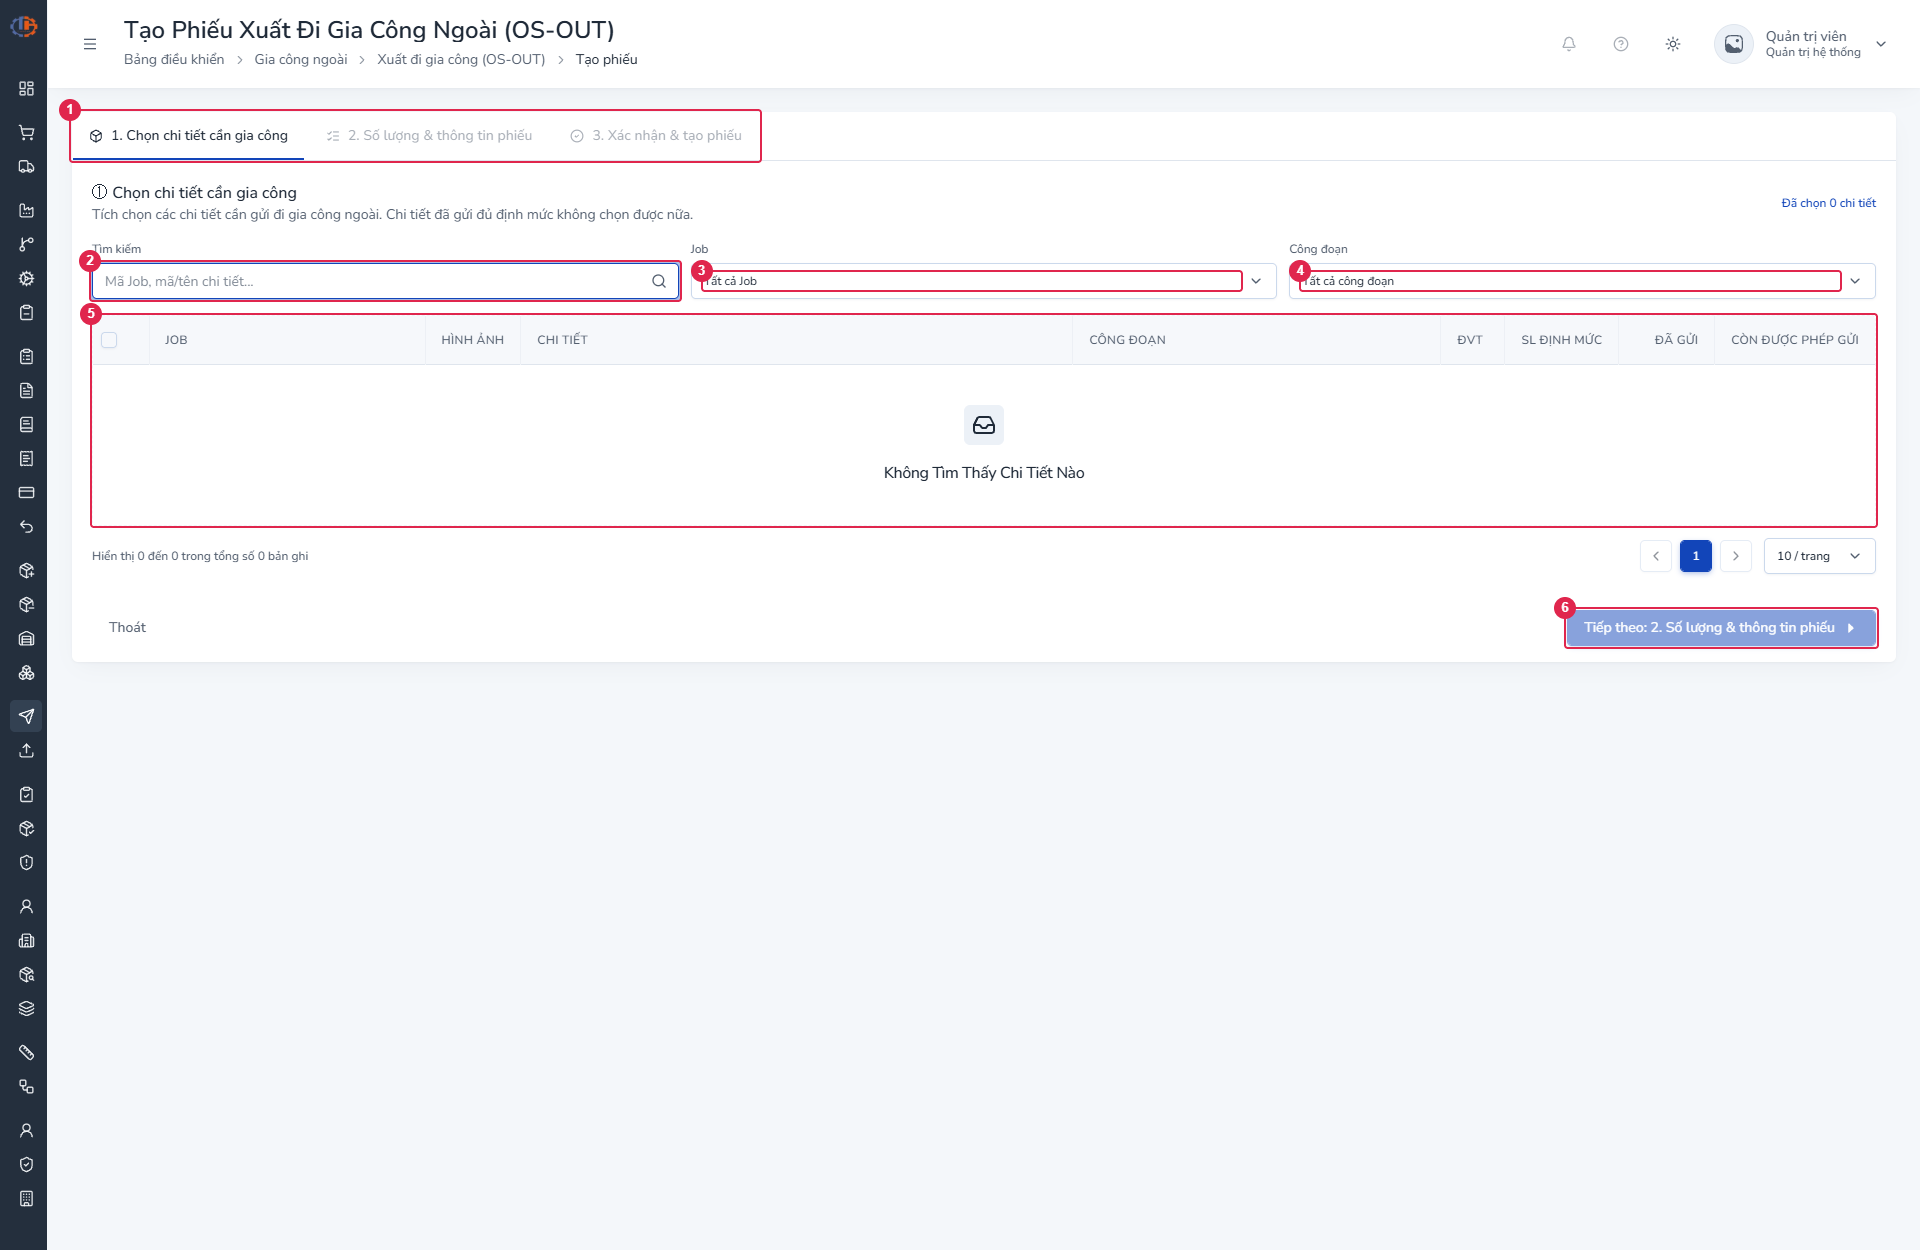Click the Tiếp theo: 2. Số lượng & thông tin phiếu button

tap(1721, 628)
